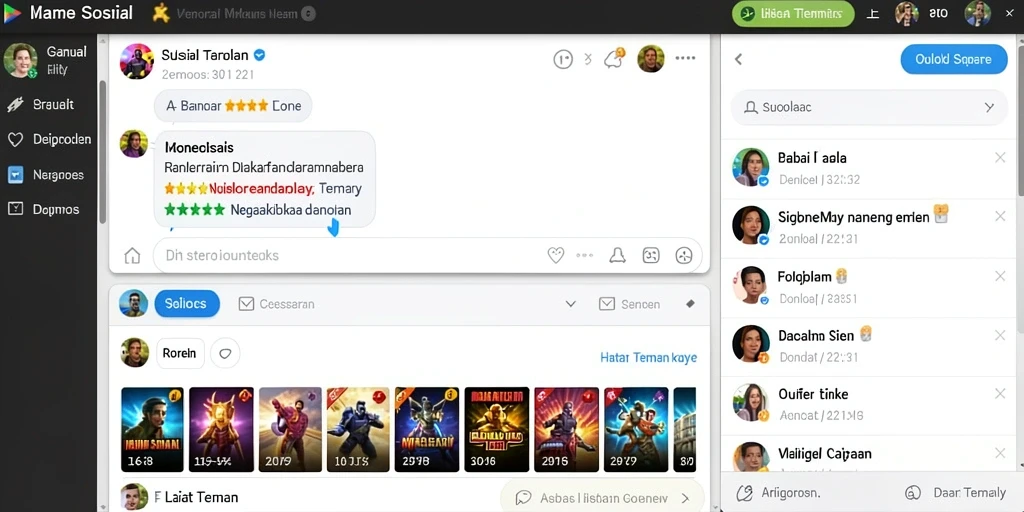
Task: Click diamond icon right of Sencen
Action: tap(690, 304)
